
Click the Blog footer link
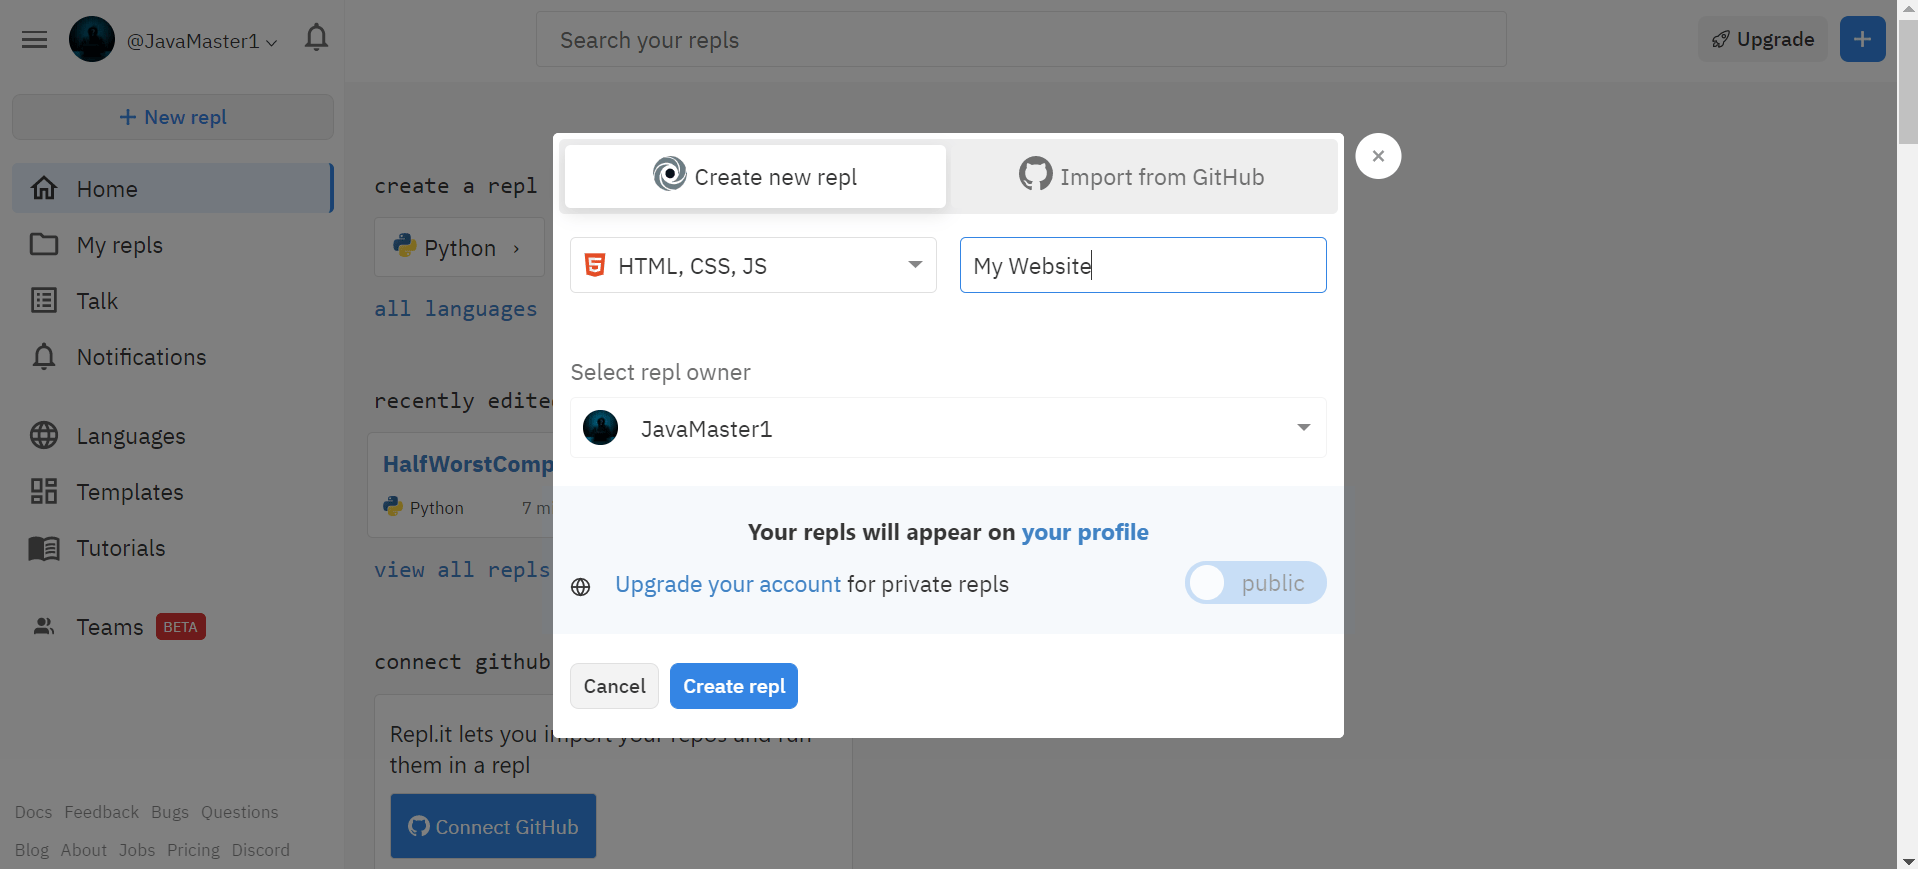[31, 850]
